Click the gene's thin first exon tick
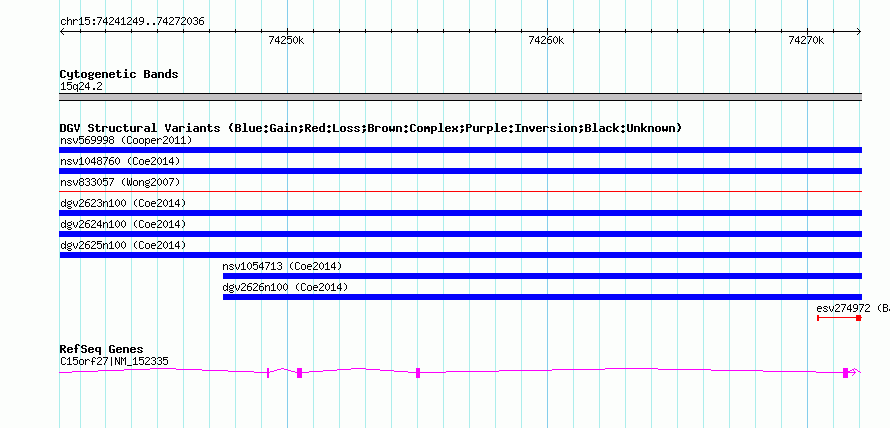 268,373
